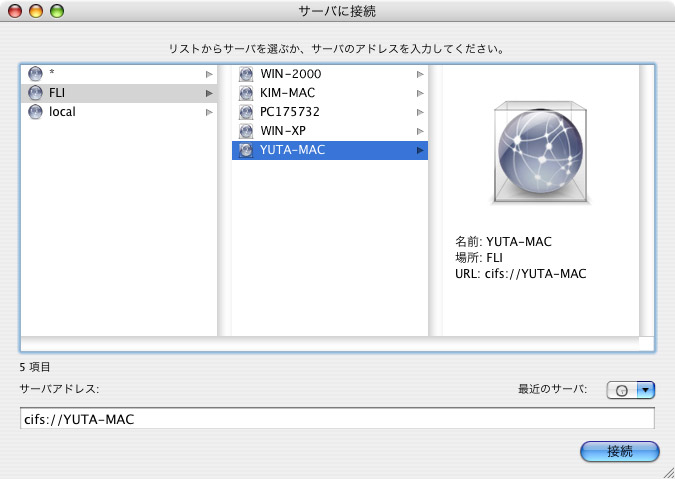Click the network icon beside KIM-MAC
Image resolution: width=675 pixels, height=479 pixels.
pos(246,93)
